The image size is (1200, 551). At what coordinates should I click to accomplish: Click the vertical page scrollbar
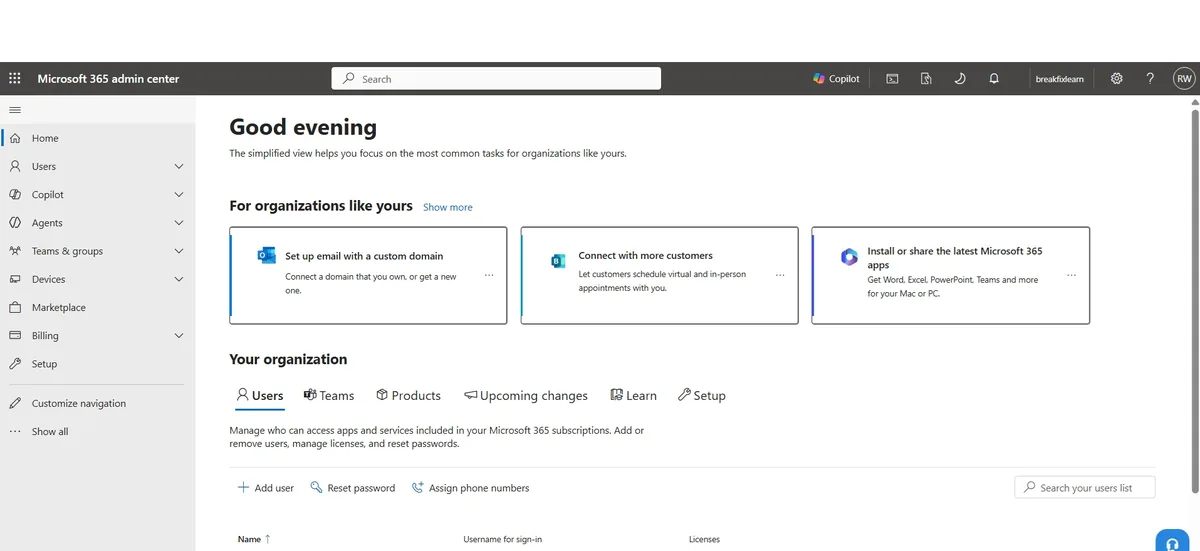[x=1194, y=300]
